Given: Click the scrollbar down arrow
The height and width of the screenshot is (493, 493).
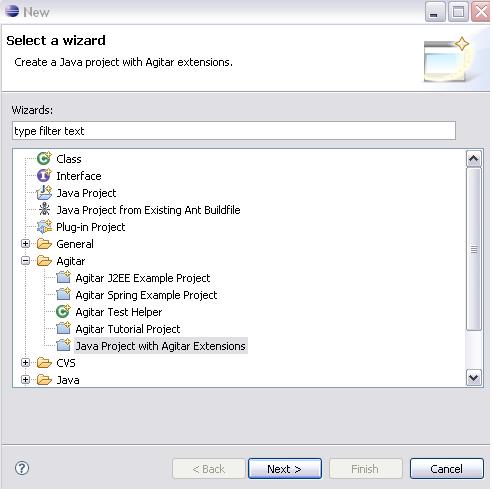Looking at the screenshot, I should pos(474,378).
